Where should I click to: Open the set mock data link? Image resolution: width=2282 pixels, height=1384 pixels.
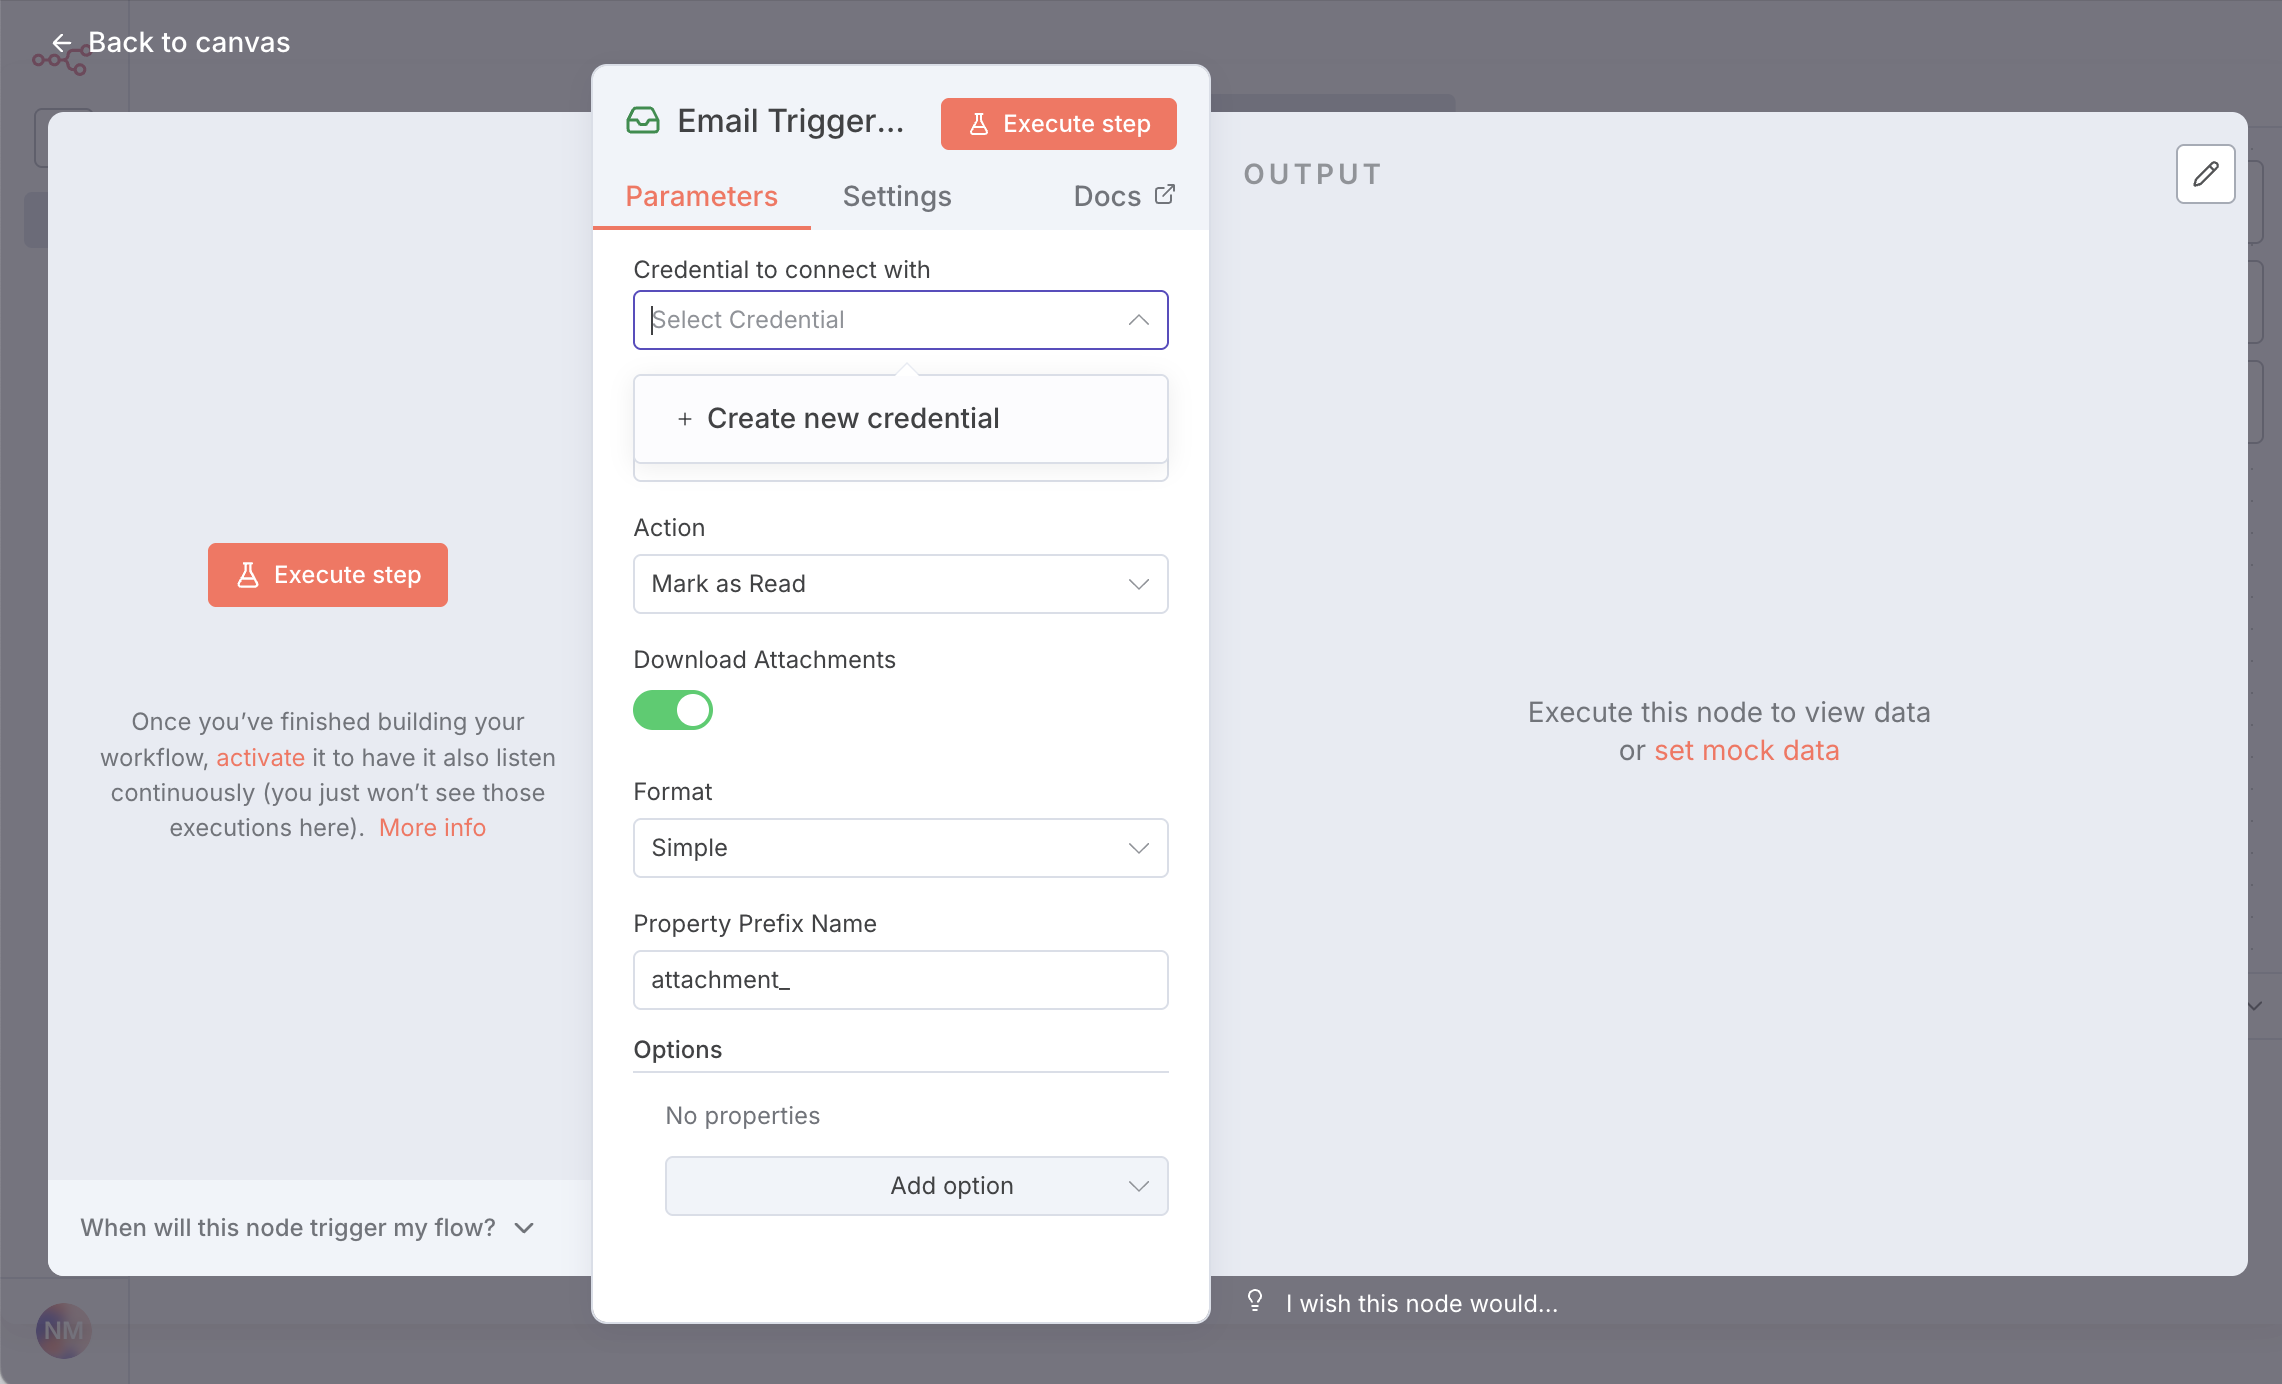coord(1746,751)
